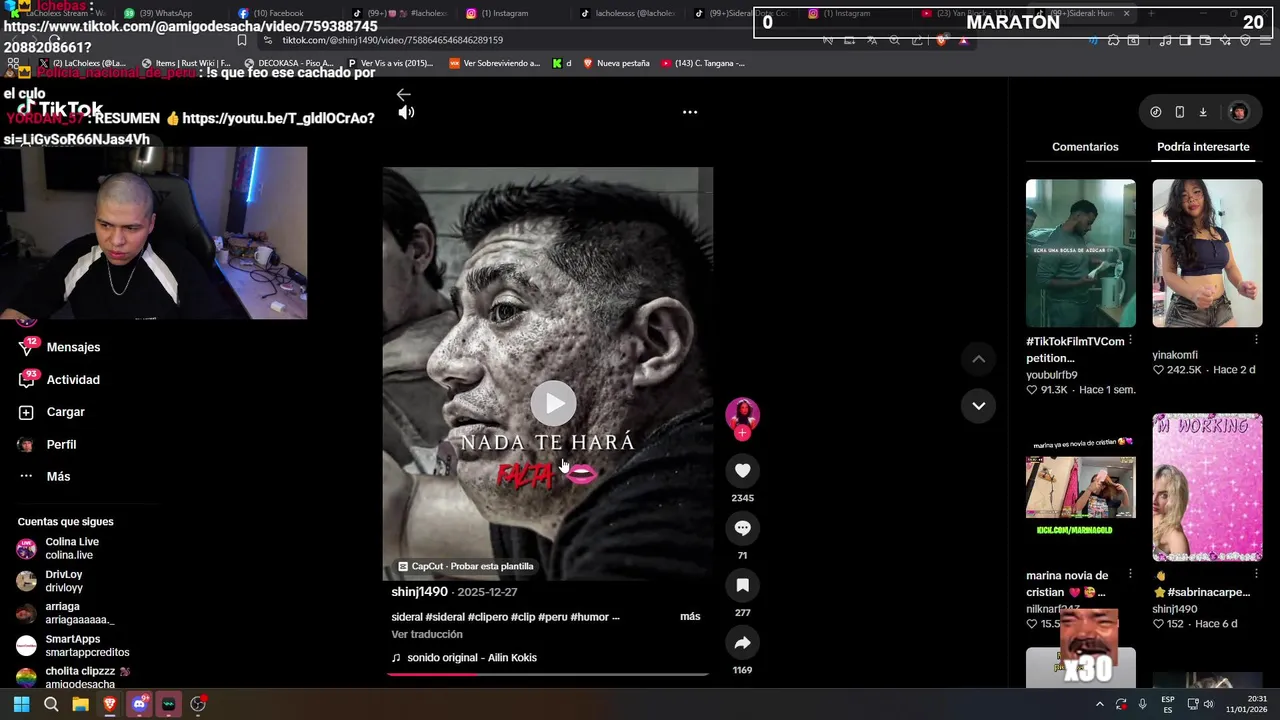Image resolution: width=1280 pixels, height=720 pixels.
Task: Show hidden system tray icons chevron
Action: [x=1100, y=704]
